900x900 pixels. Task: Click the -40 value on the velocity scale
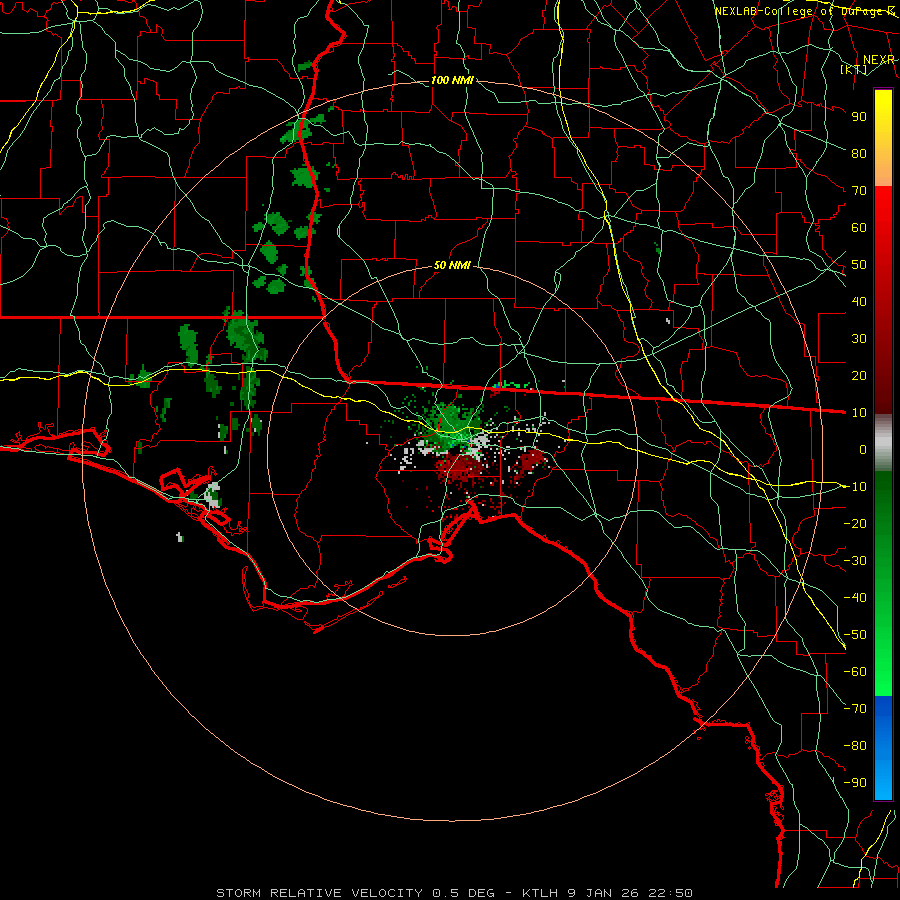pos(855,598)
